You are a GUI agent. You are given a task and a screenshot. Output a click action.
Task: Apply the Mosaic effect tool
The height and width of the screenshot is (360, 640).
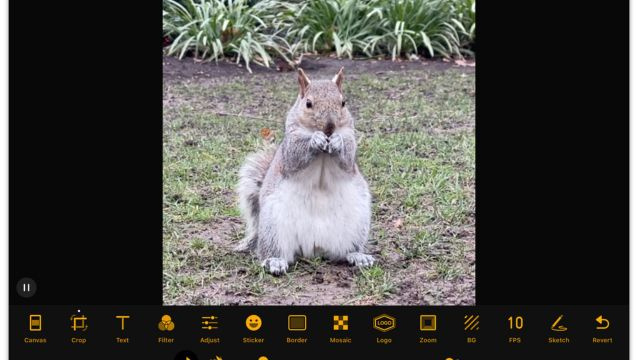pyautogui.click(x=340, y=328)
